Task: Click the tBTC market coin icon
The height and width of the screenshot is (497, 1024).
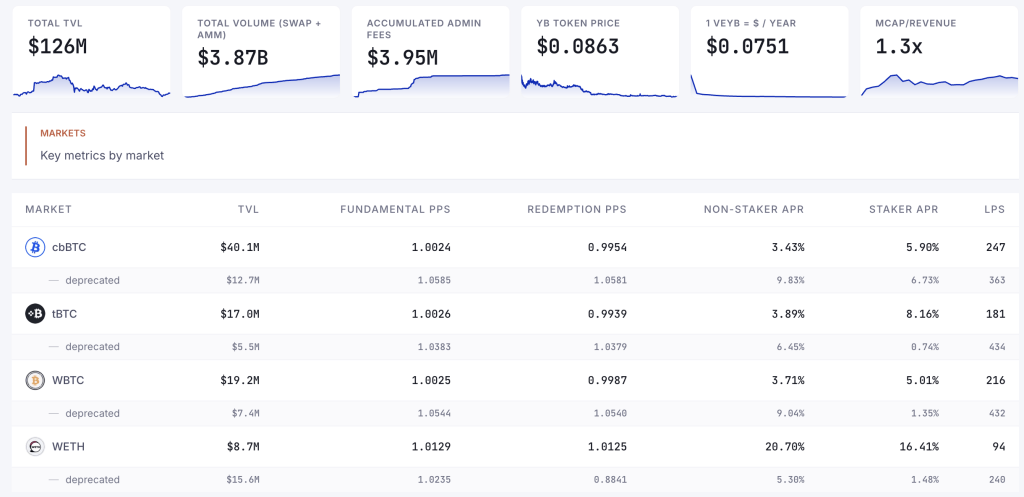Action: (x=35, y=314)
